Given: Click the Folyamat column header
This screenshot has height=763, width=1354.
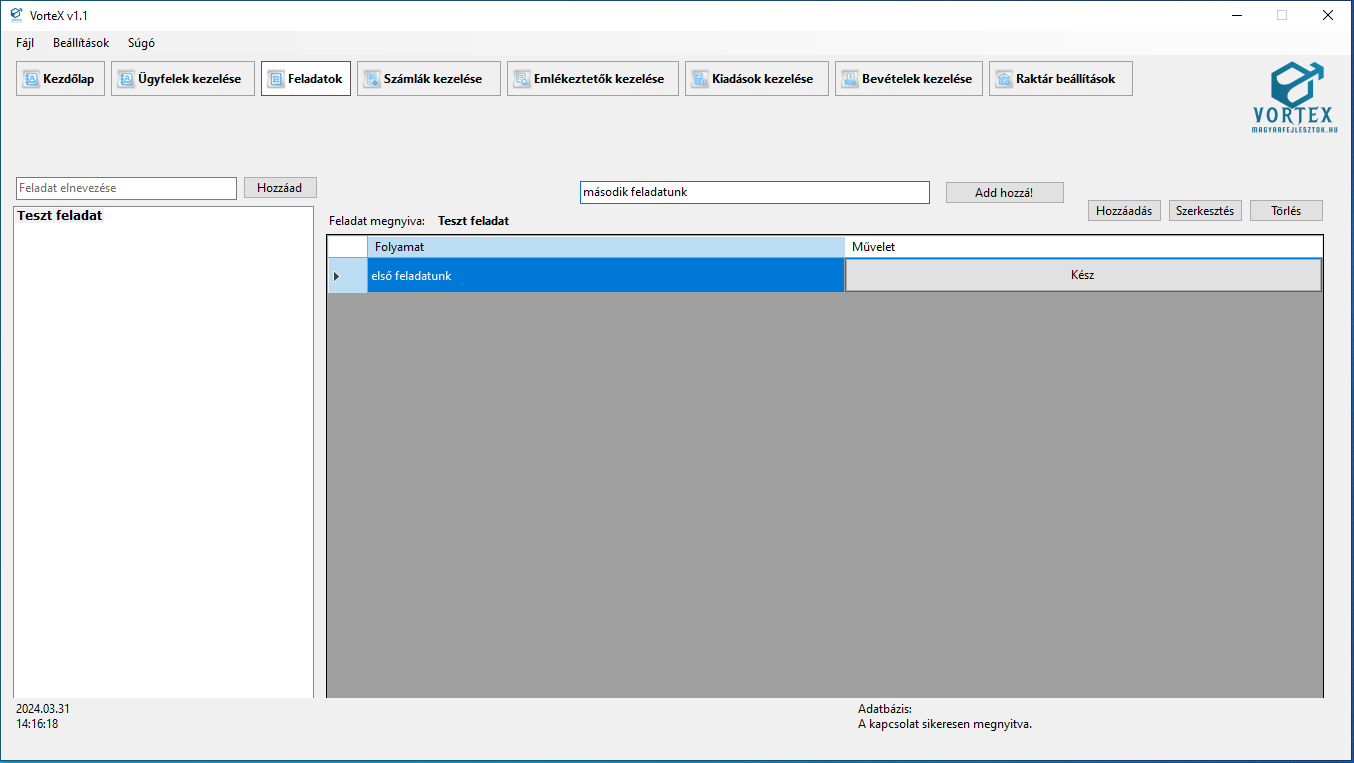Looking at the screenshot, I should [x=605, y=246].
